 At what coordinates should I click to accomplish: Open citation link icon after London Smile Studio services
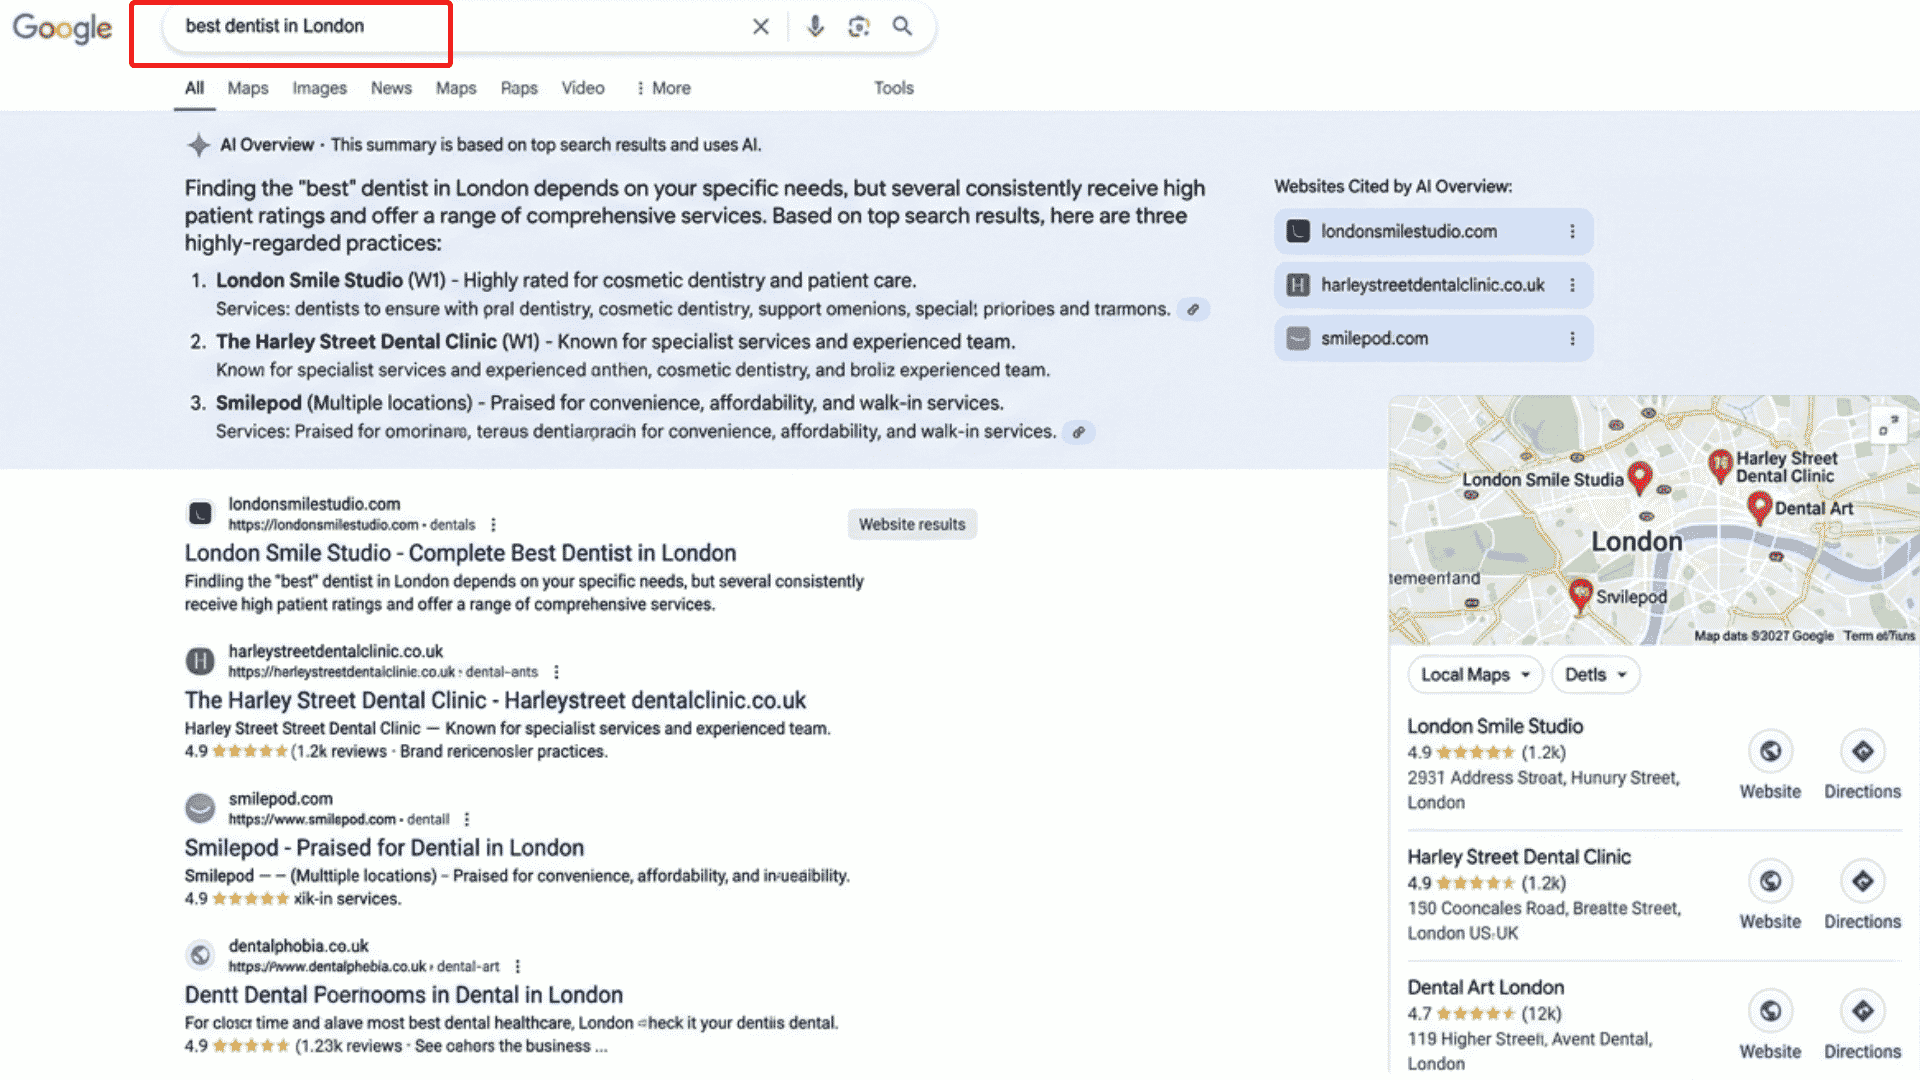coord(1193,310)
